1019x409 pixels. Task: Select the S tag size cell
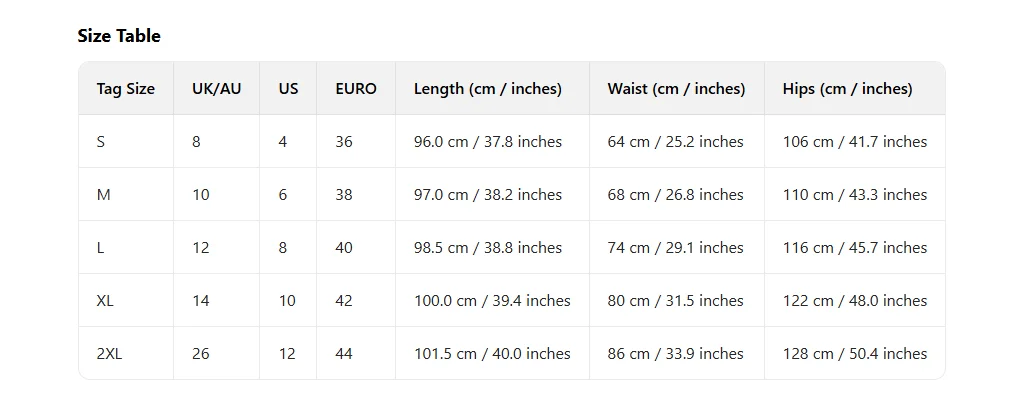[x=101, y=142]
